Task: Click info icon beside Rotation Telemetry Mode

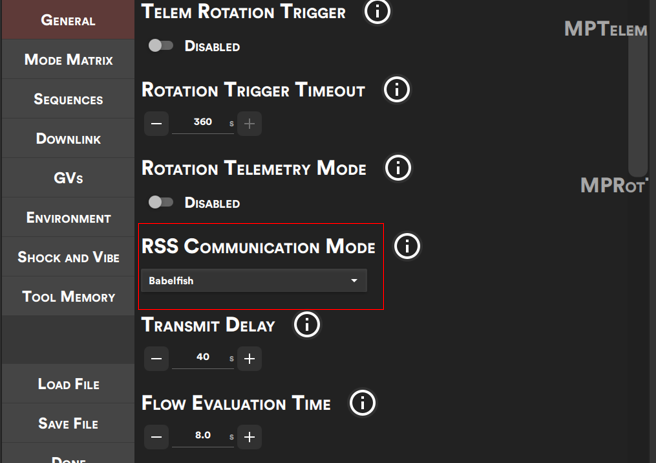Action: [x=398, y=167]
